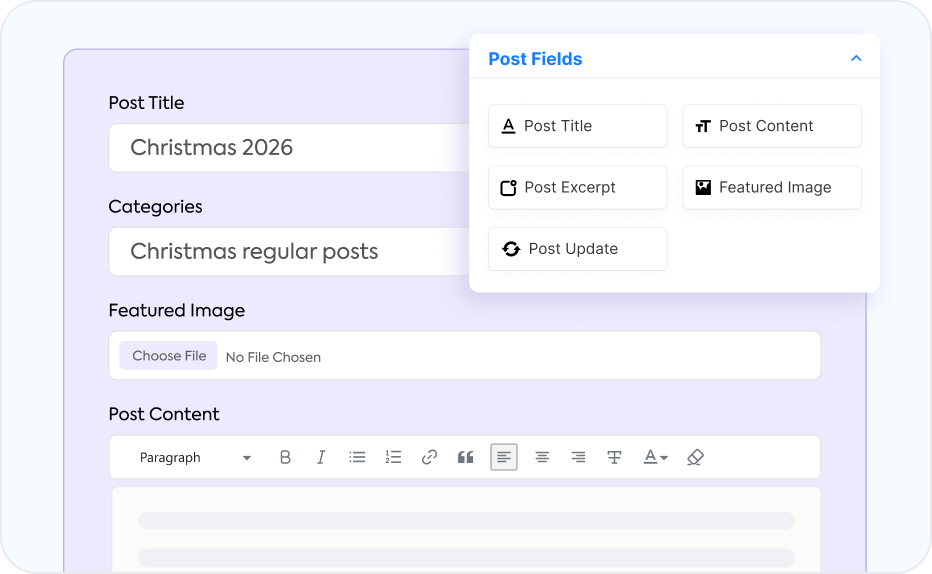Click the Choose File button

click(x=168, y=356)
